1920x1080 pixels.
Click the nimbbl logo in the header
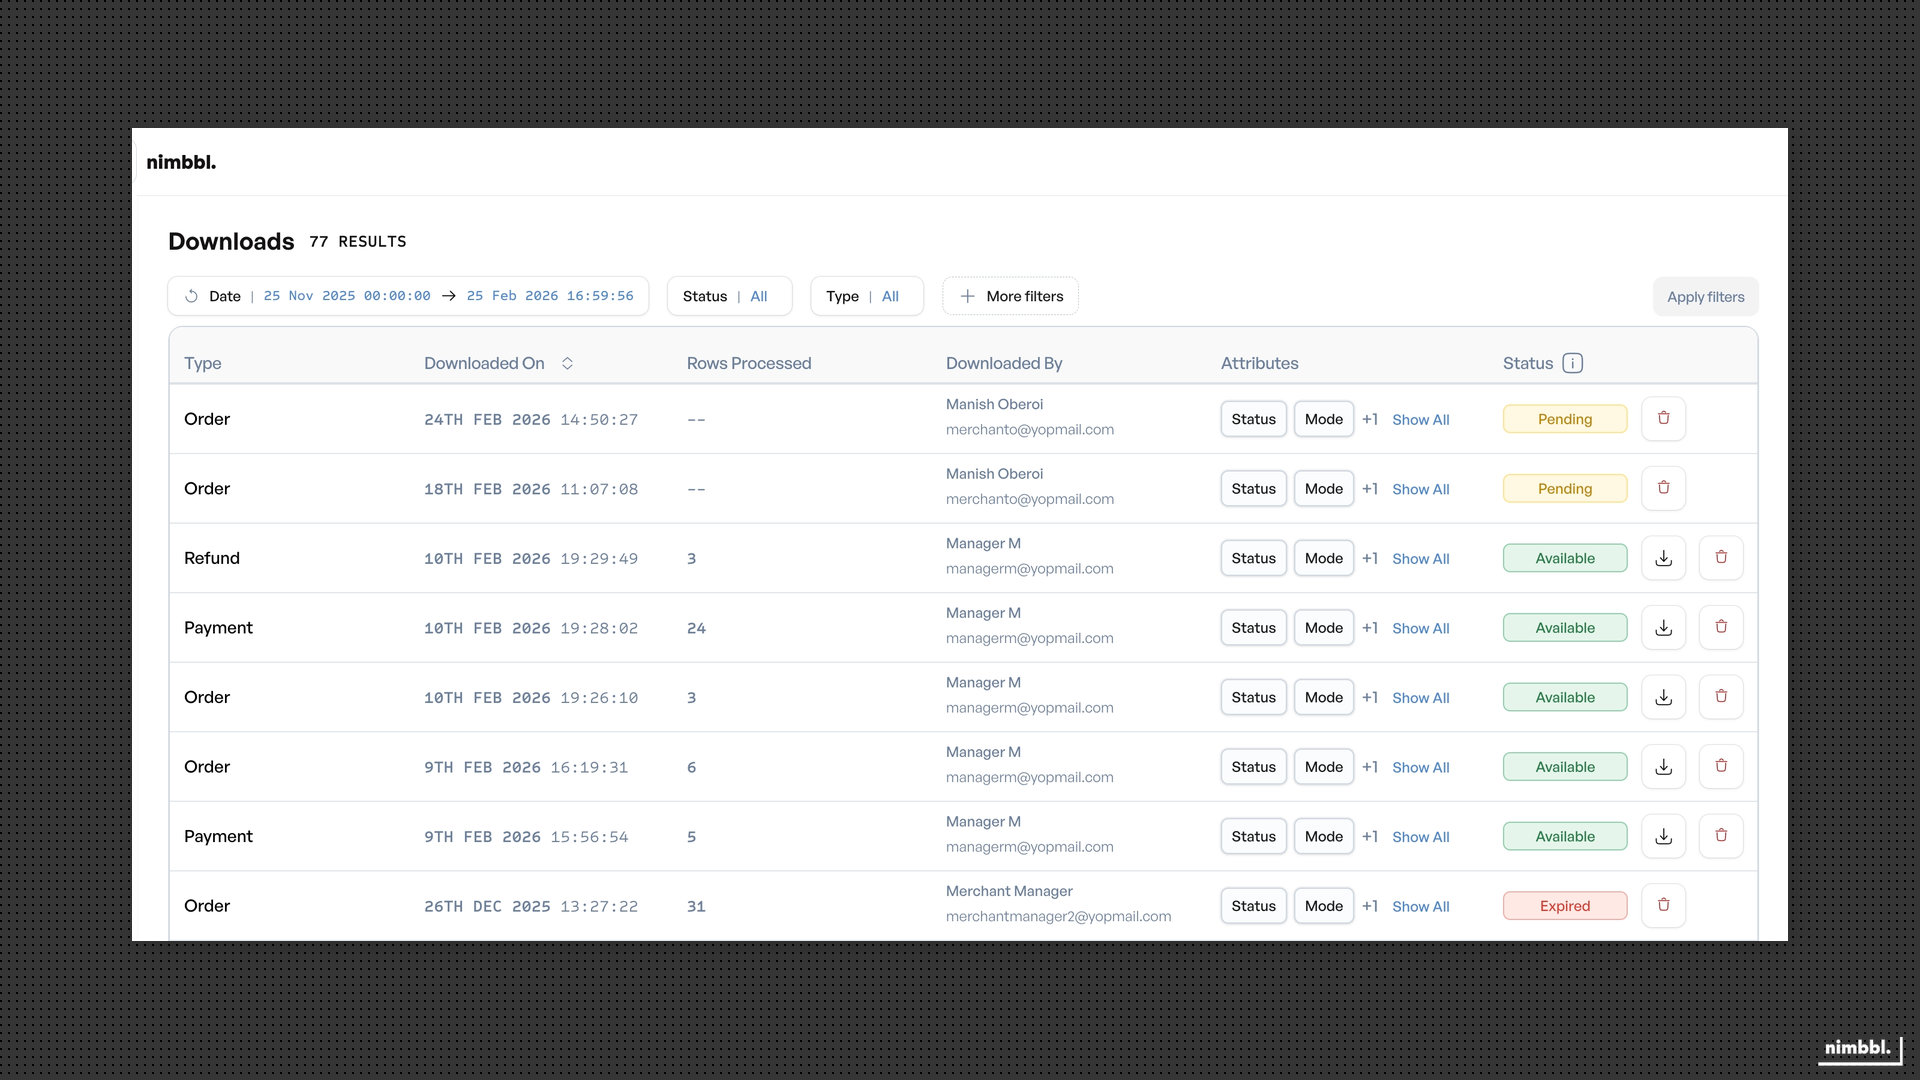tap(181, 161)
